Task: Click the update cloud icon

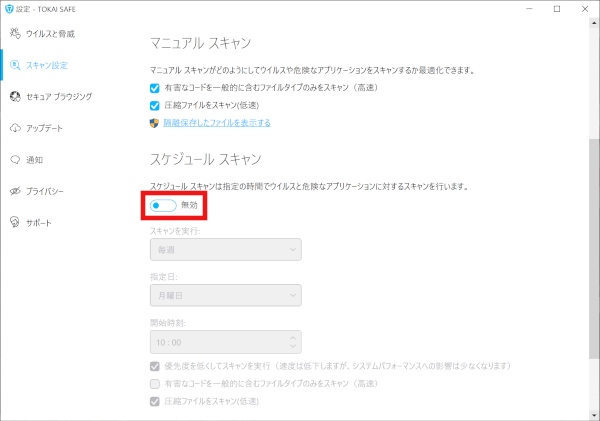Action: click(14, 128)
